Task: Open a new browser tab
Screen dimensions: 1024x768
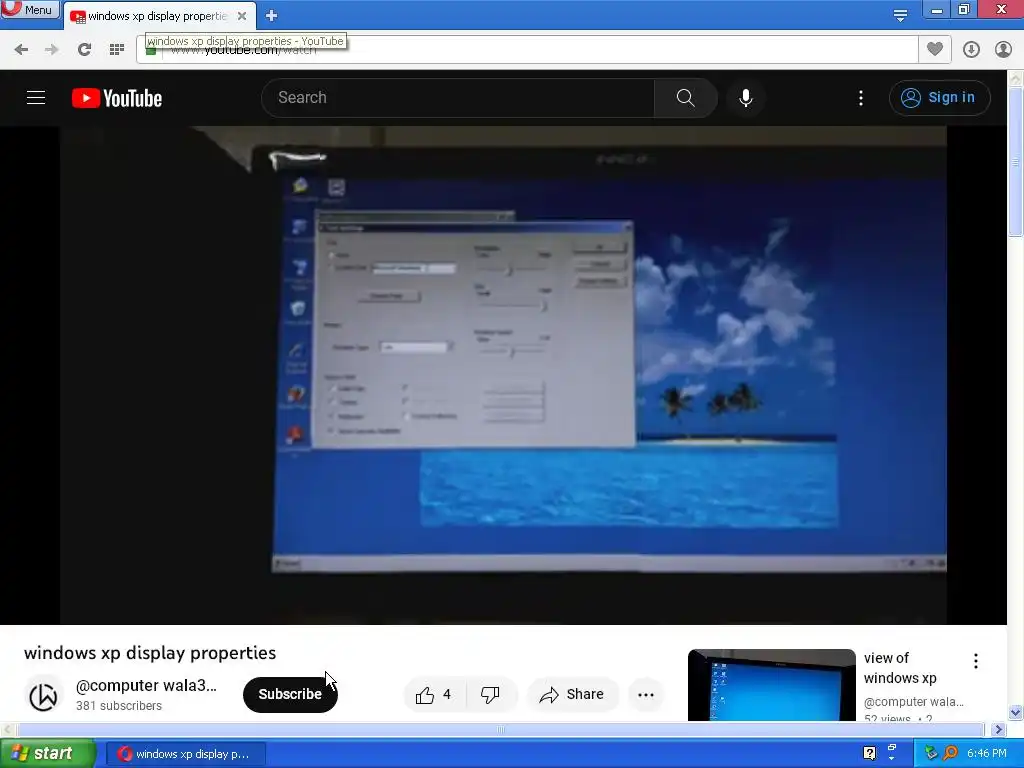Action: tap(272, 16)
